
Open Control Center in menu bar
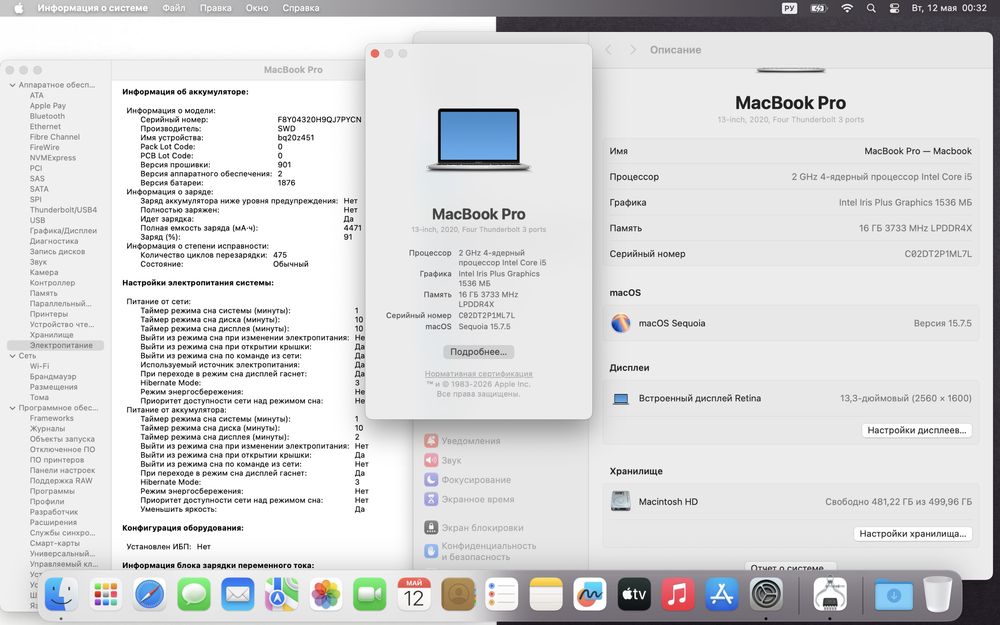tap(894, 8)
